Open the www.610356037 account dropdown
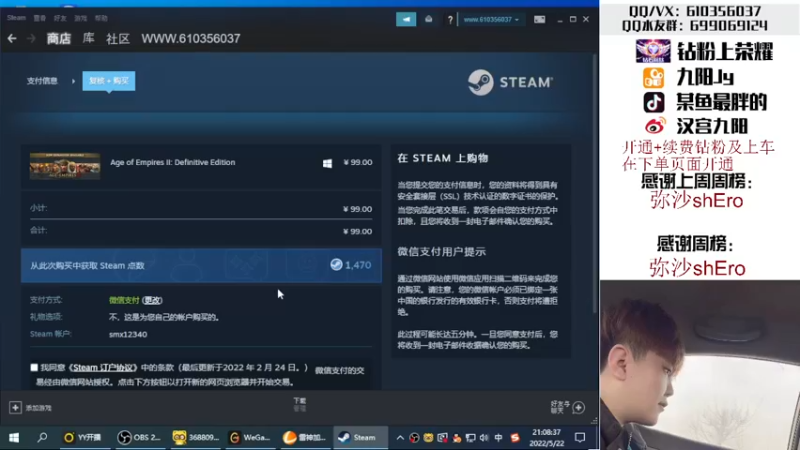This screenshot has width=800, height=450. (x=491, y=19)
